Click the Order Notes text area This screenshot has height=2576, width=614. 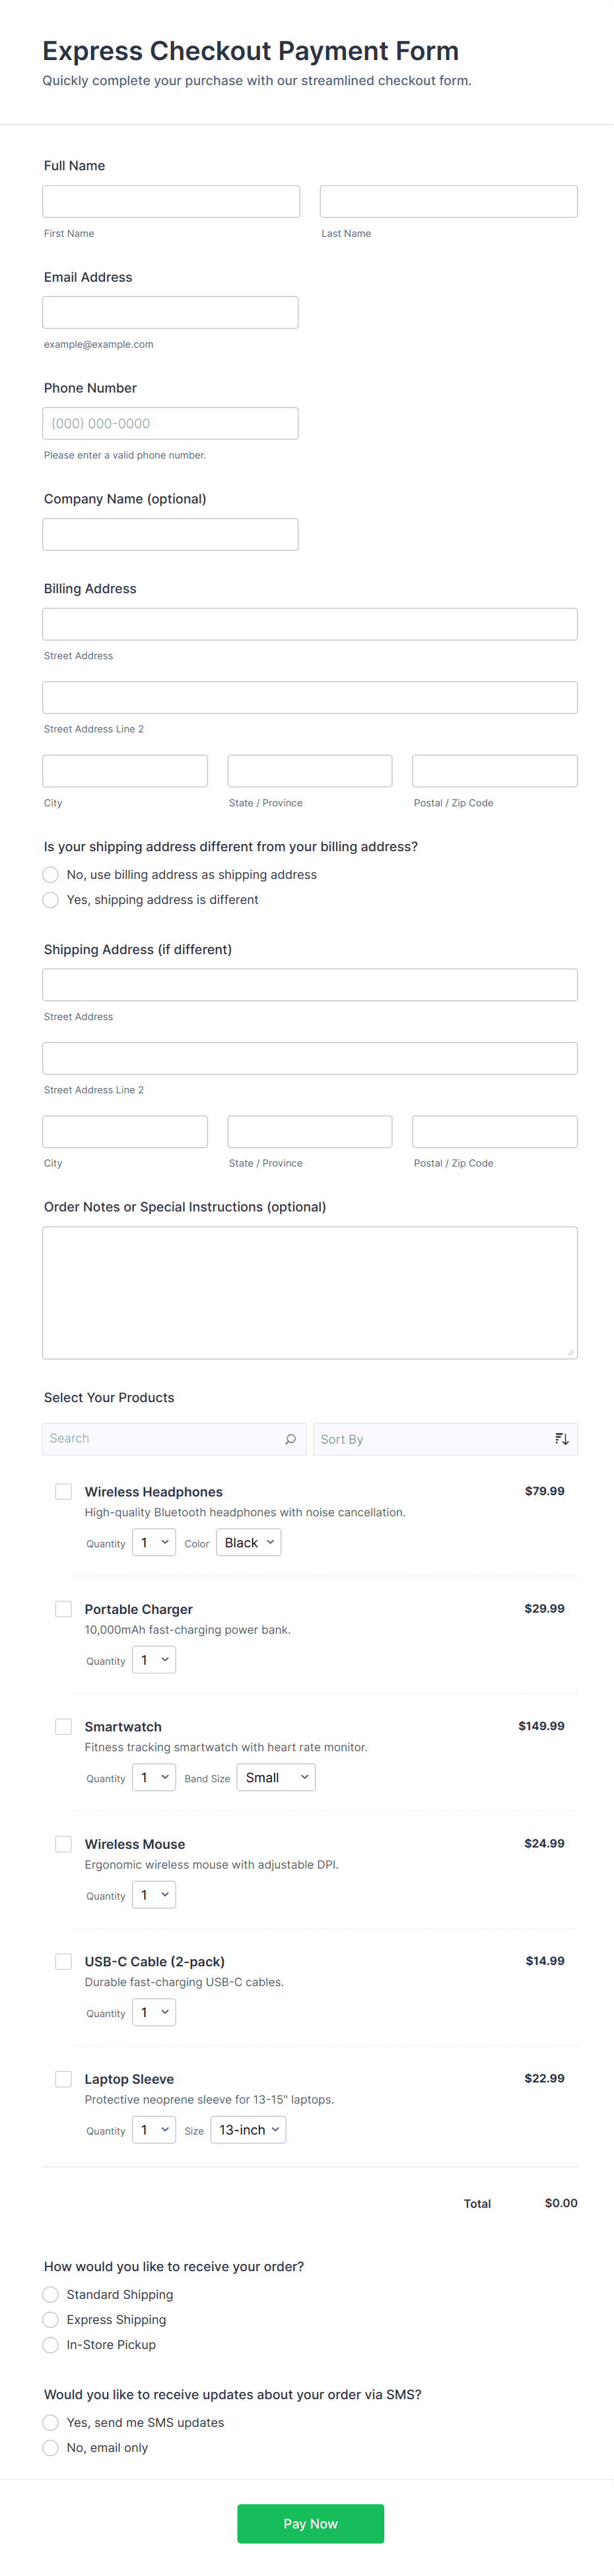tap(309, 1292)
